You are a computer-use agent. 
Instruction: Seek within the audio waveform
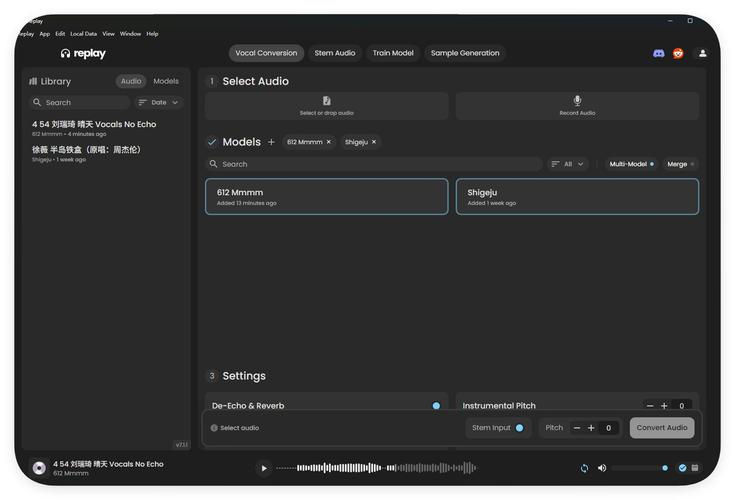coord(376,468)
